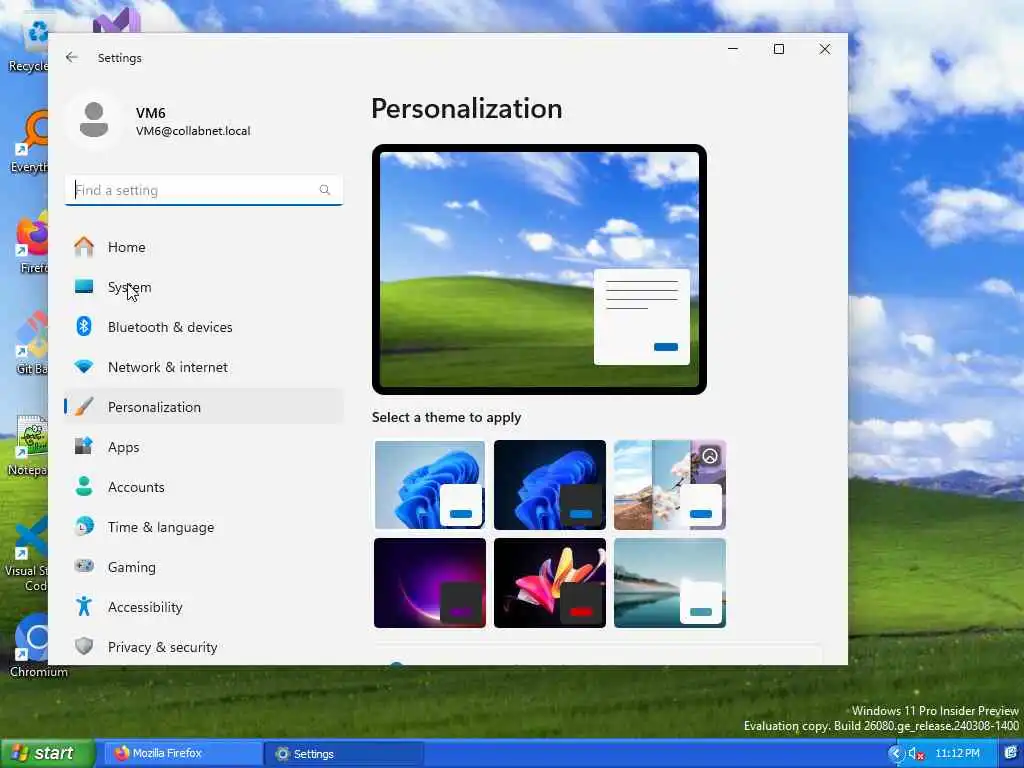The height and width of the screenshot is (768, 1024).
Task: Go to Accessibility label
Action: click(x=145, y=607)
